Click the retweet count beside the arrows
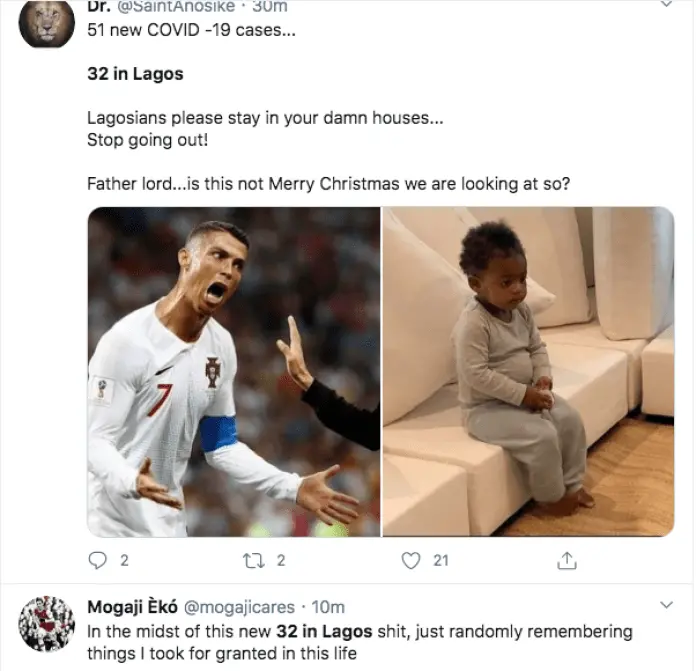This screenshot has height=671, width=696. click(x=281, y=560)
